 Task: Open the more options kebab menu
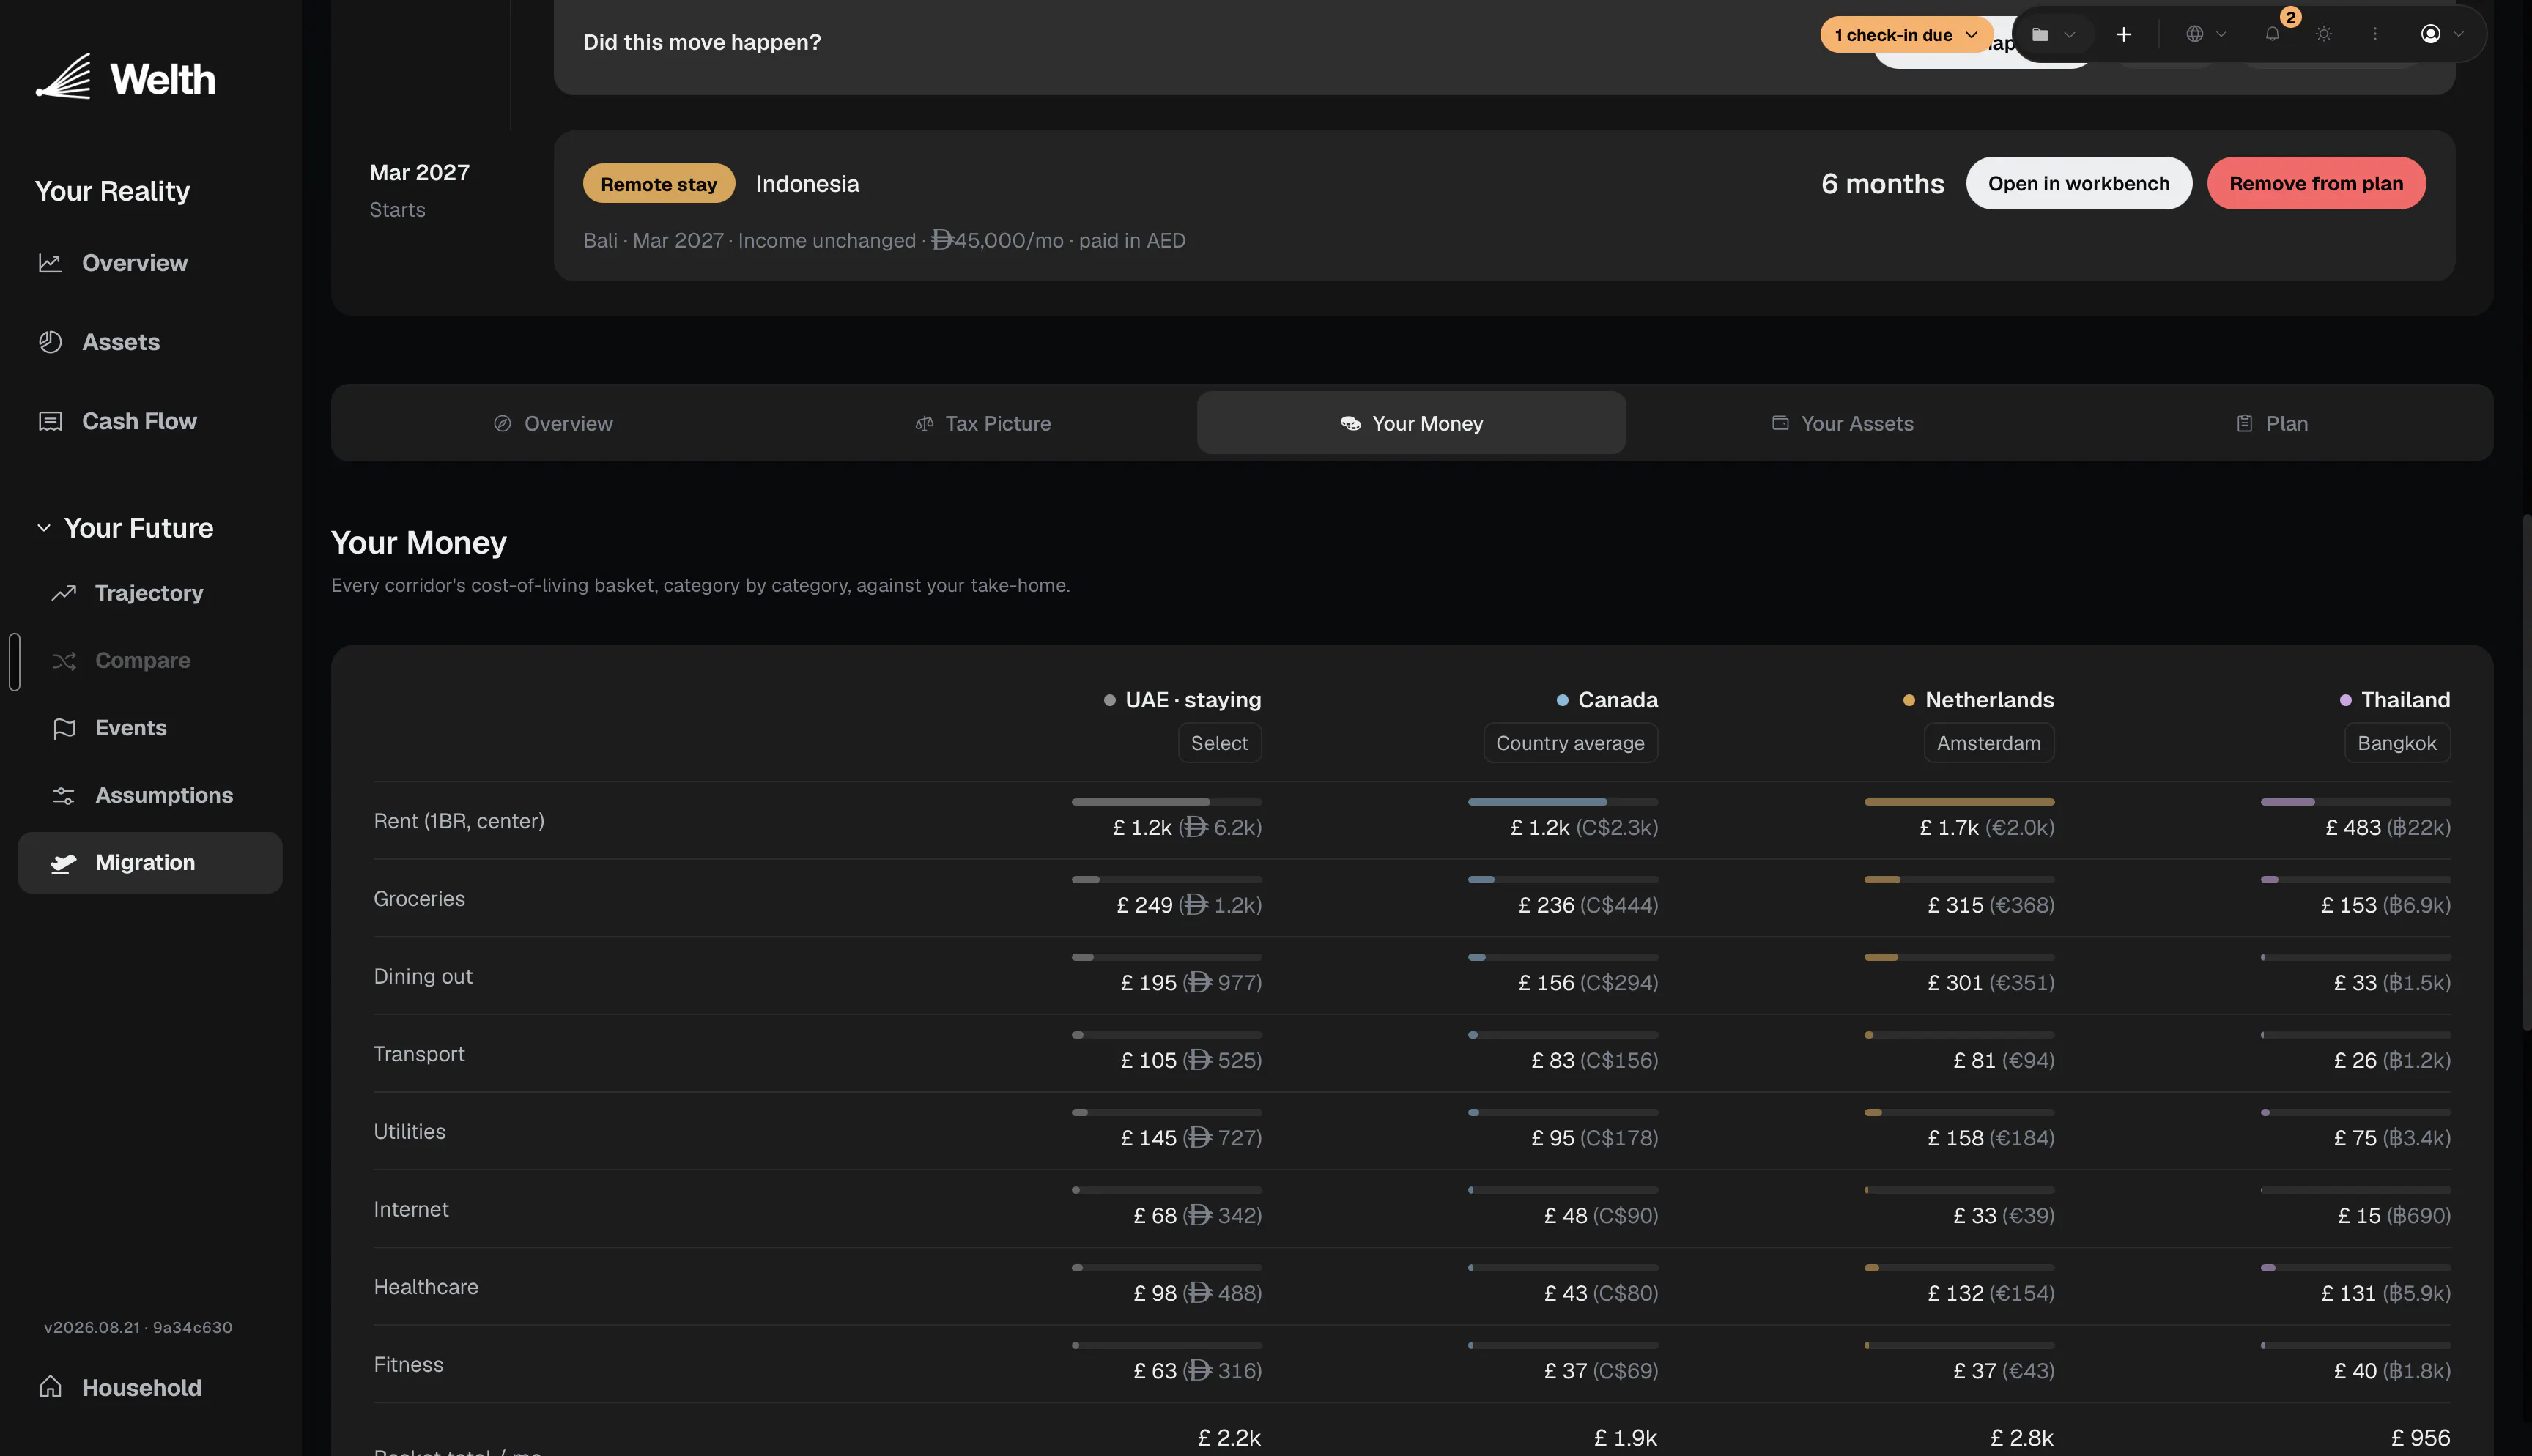pos(2375,34)
